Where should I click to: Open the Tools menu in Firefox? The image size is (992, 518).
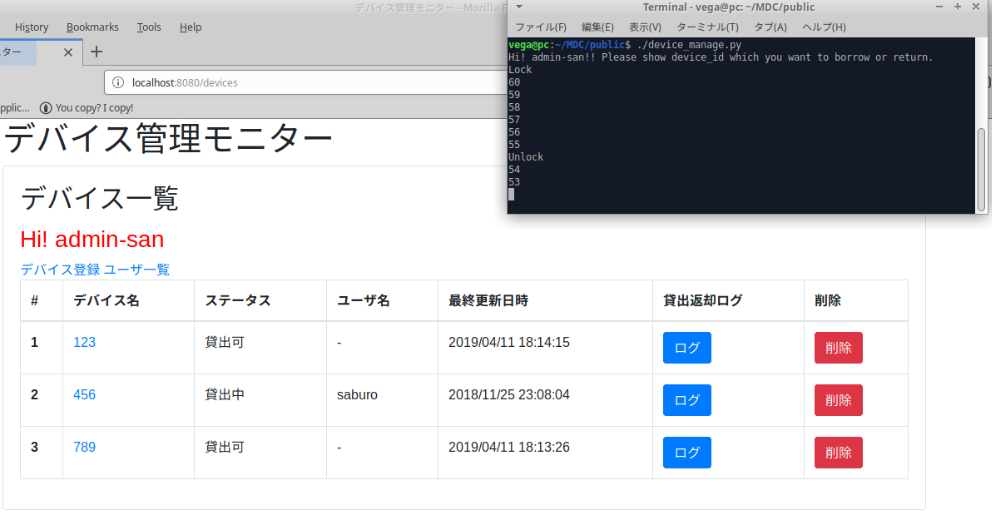tap(149, 27)
